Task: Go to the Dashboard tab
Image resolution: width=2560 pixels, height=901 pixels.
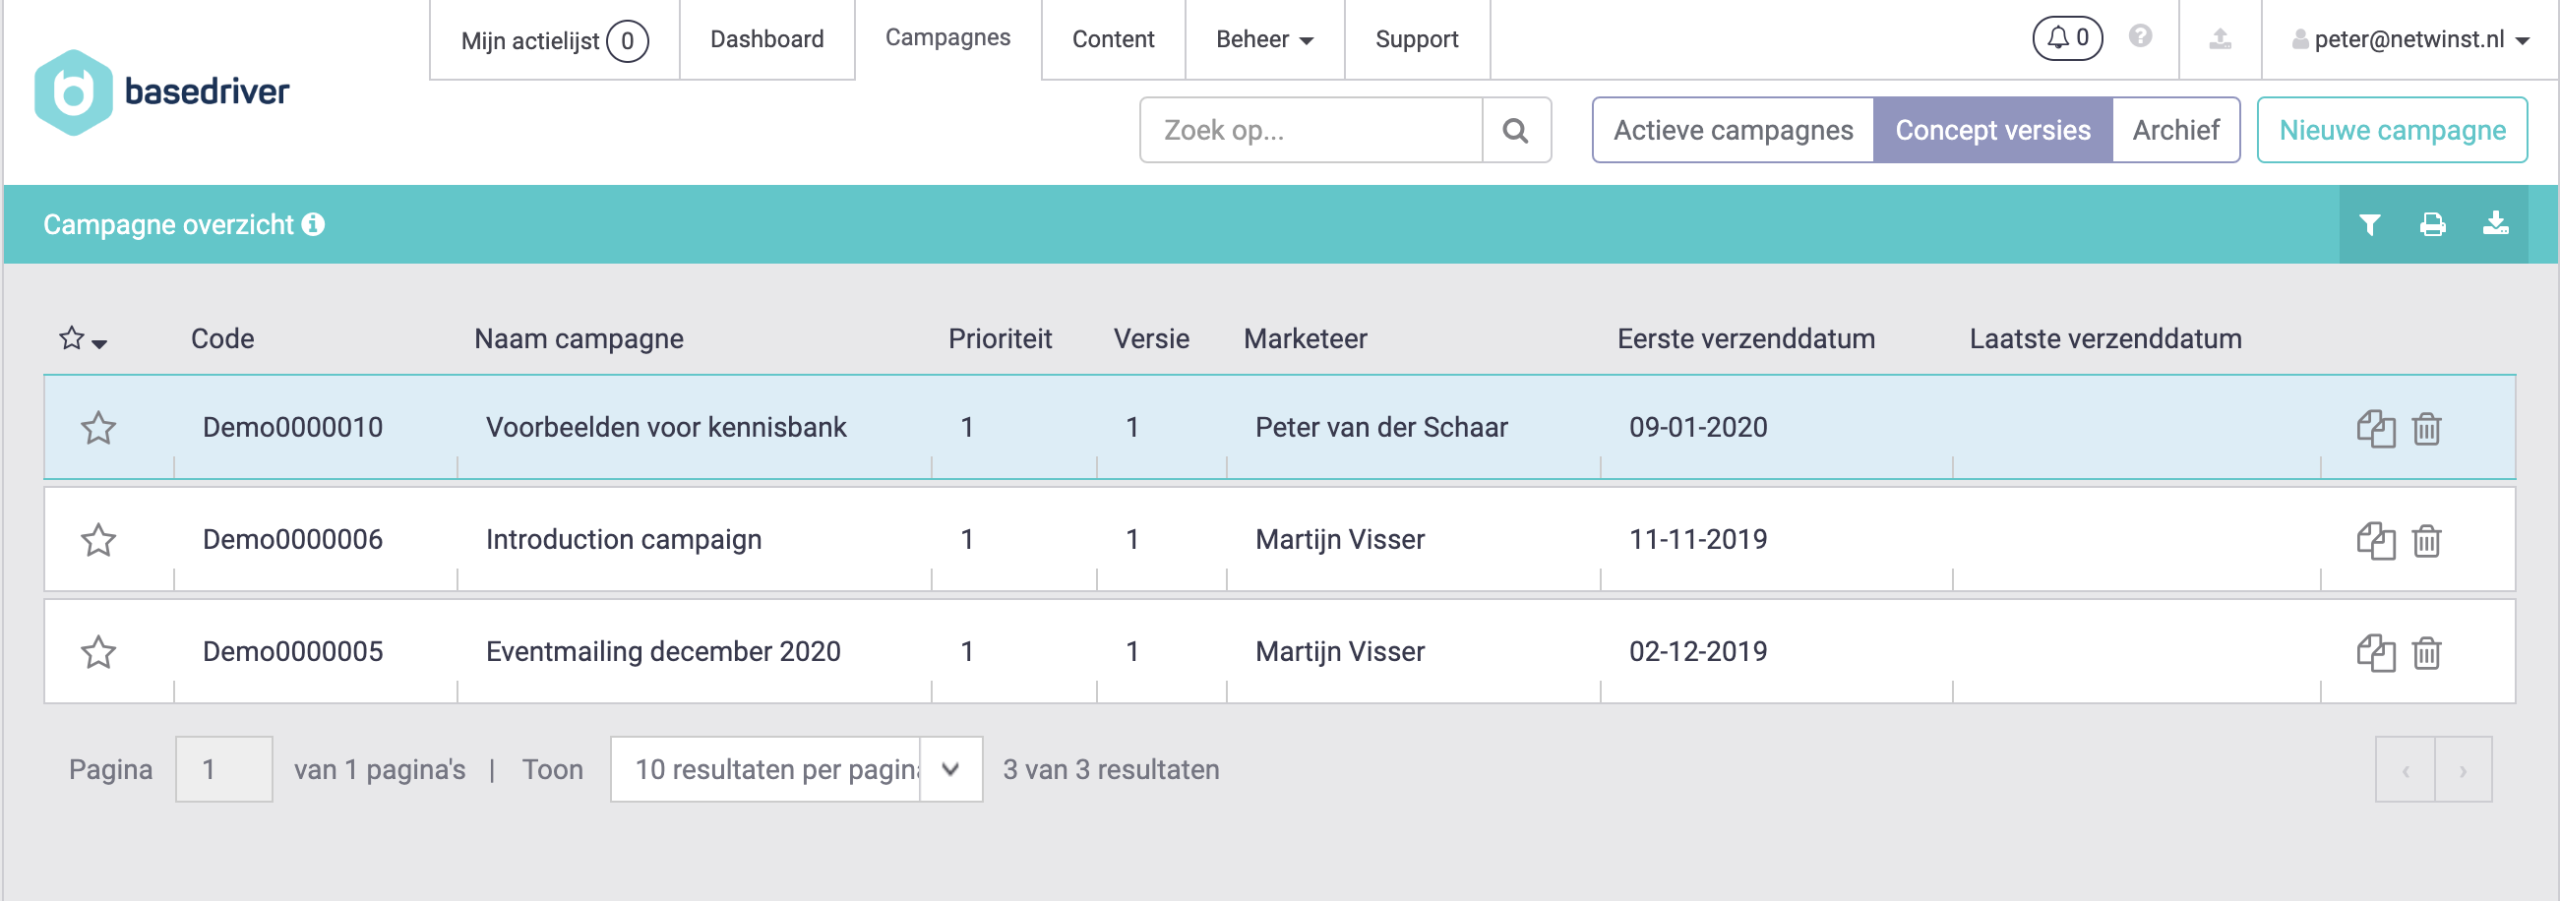Action: pos(767,40)
